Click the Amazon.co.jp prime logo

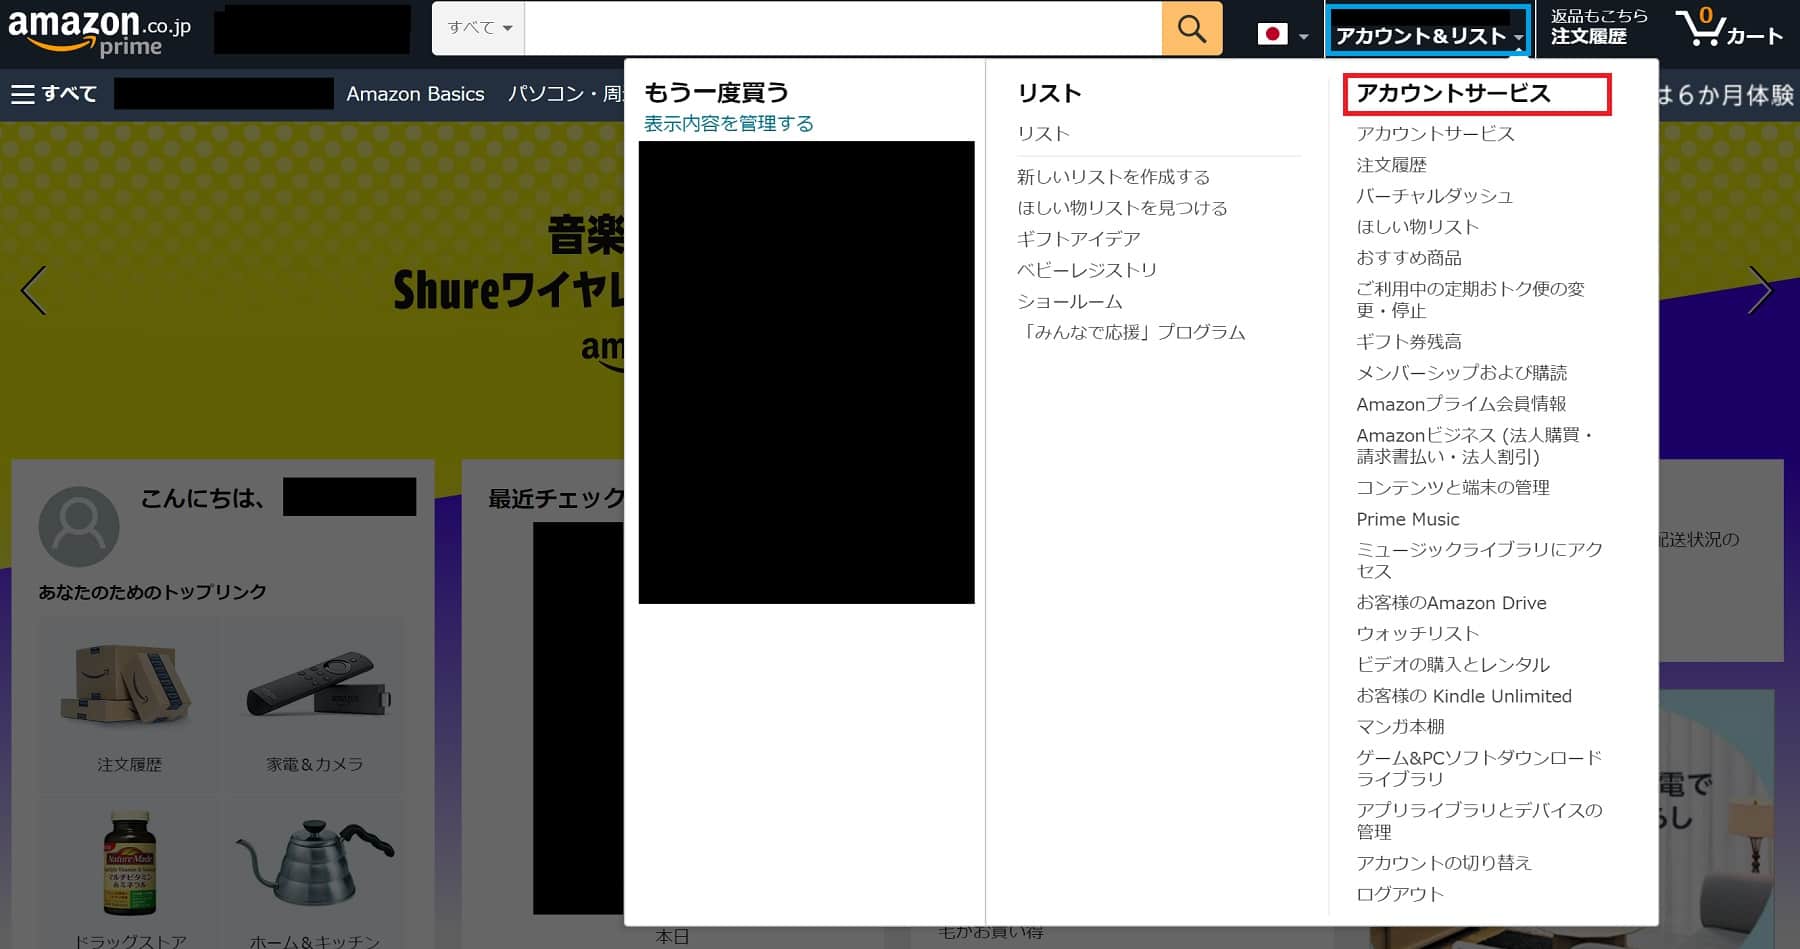pos(99,31)
